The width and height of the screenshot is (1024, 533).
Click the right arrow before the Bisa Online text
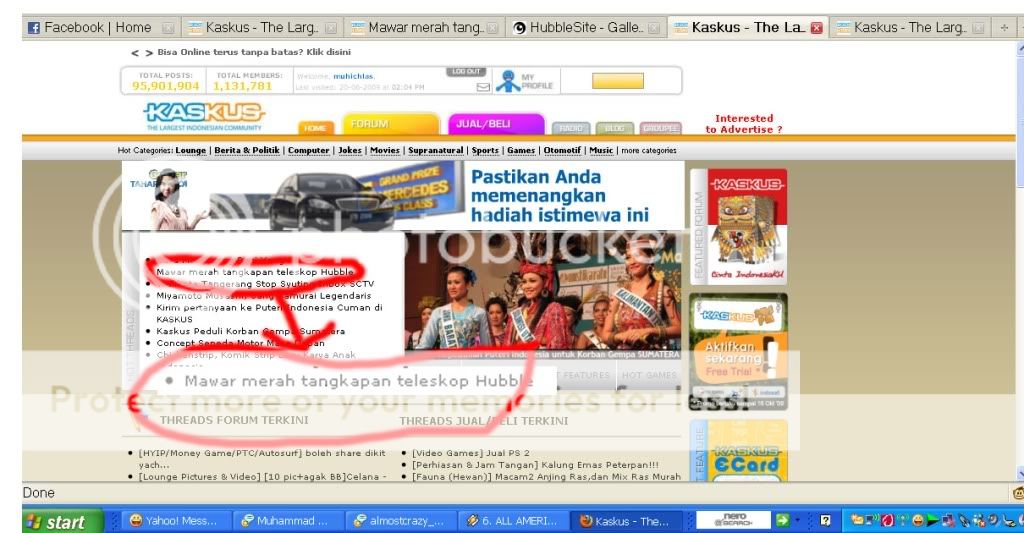[149, 53]
